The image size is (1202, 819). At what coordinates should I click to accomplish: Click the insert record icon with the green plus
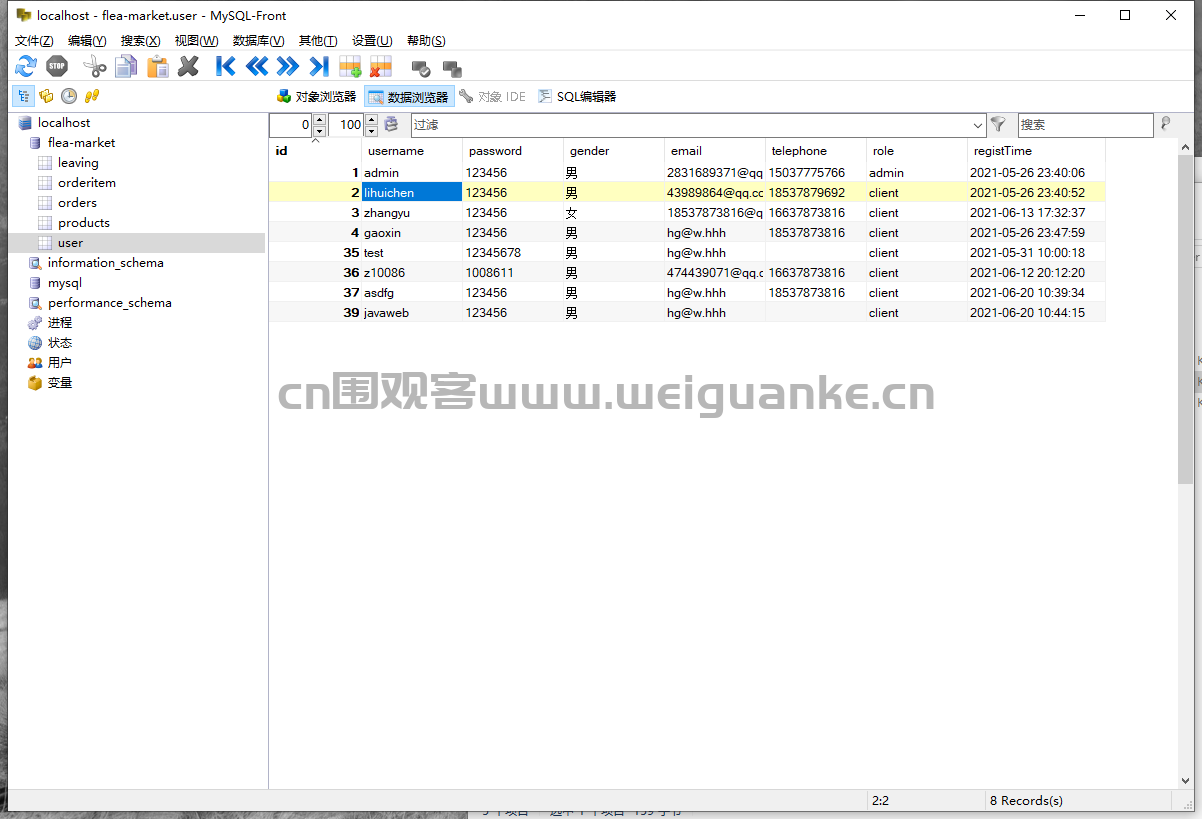(350, 67)
